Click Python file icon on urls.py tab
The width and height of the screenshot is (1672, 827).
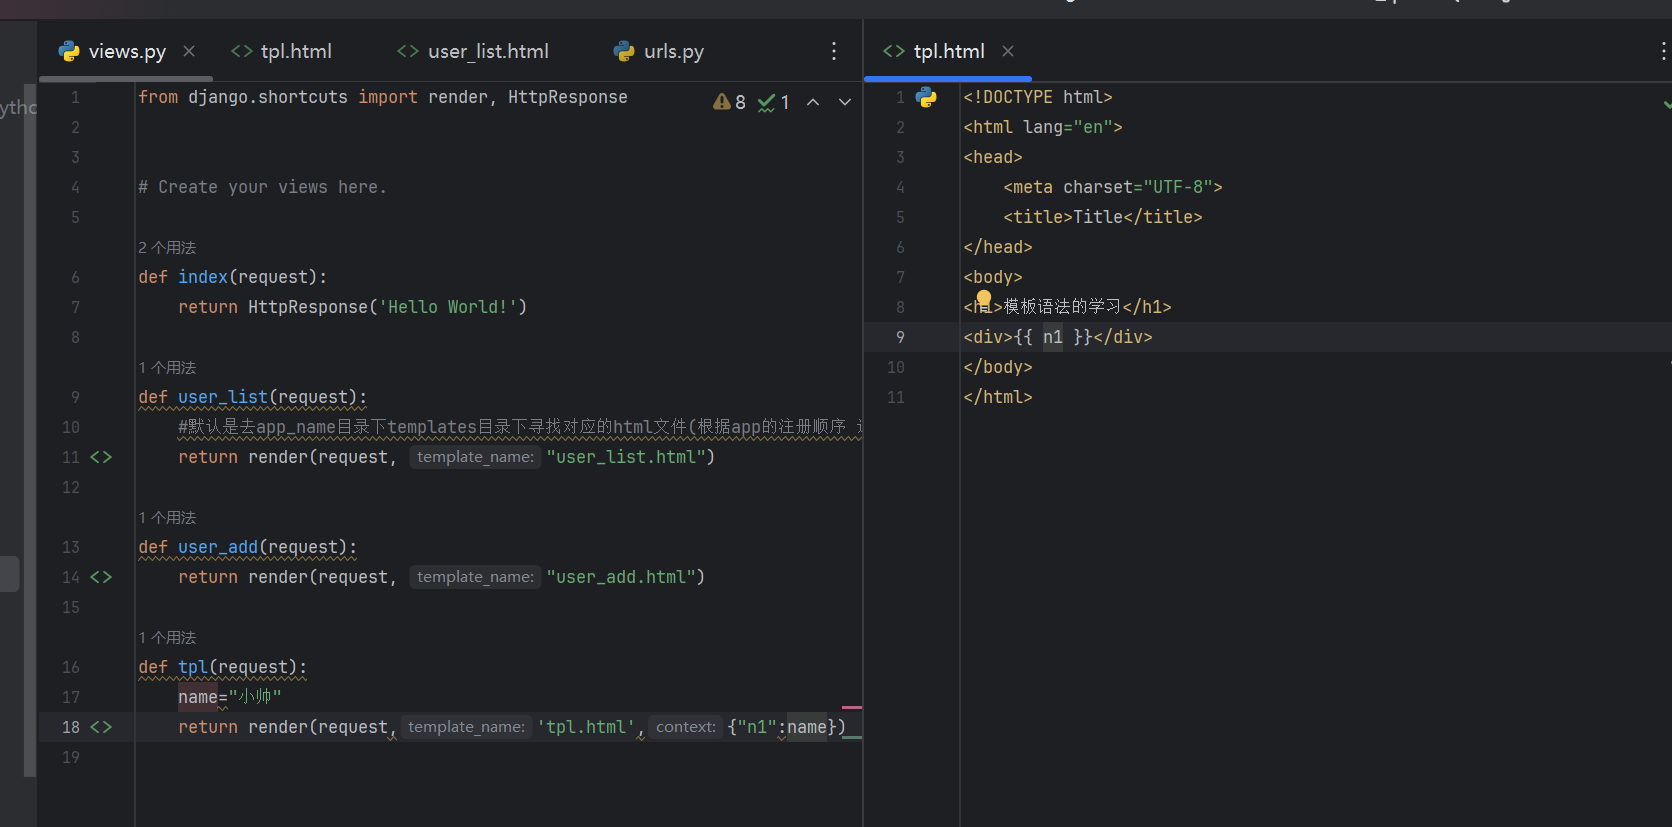pyautogui.click(x=624, y=51)
